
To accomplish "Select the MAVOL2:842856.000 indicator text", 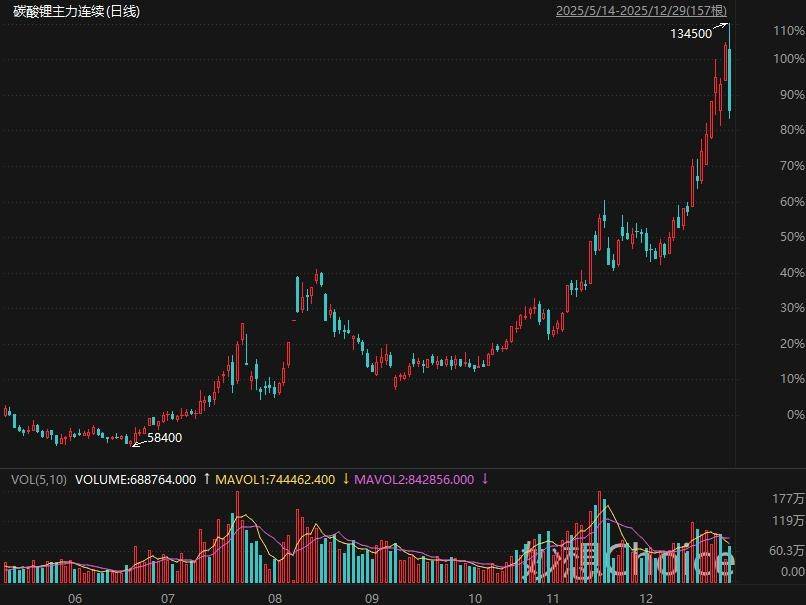I will [414, 480].
